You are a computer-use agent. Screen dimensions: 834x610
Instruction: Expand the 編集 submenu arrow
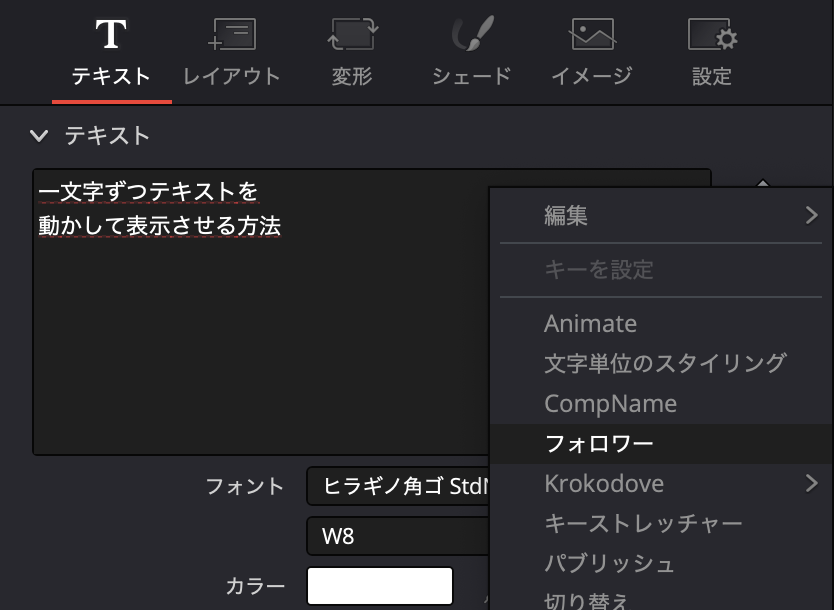click(x=811, y=215)
